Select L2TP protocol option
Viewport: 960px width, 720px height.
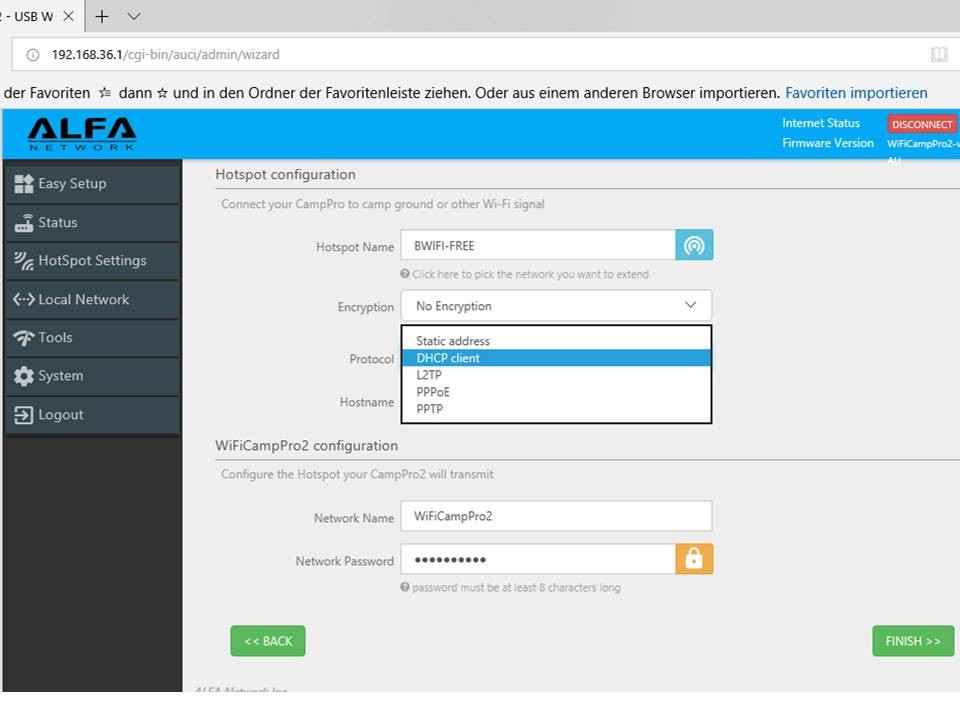(x=557, y=375)
